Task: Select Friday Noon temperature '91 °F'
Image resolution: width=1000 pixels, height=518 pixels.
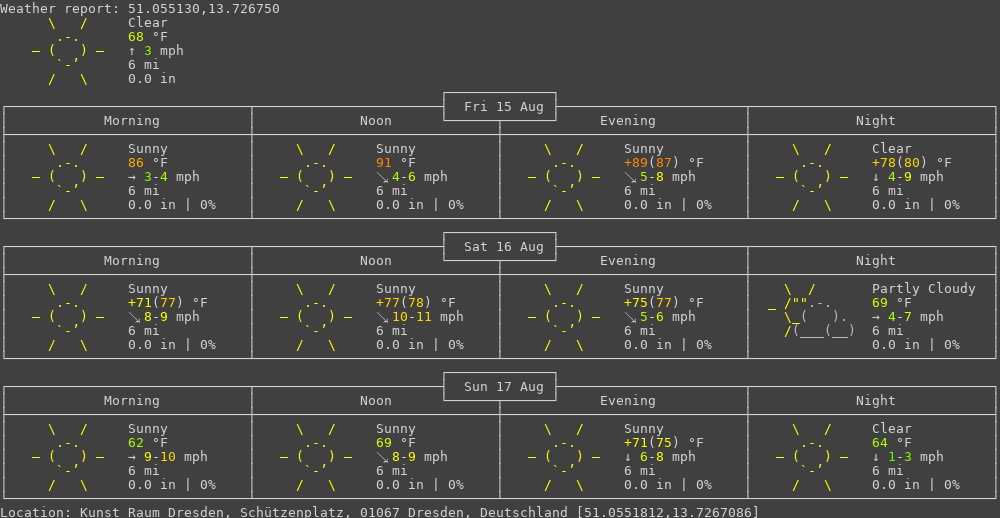Action: click(396, 163)
